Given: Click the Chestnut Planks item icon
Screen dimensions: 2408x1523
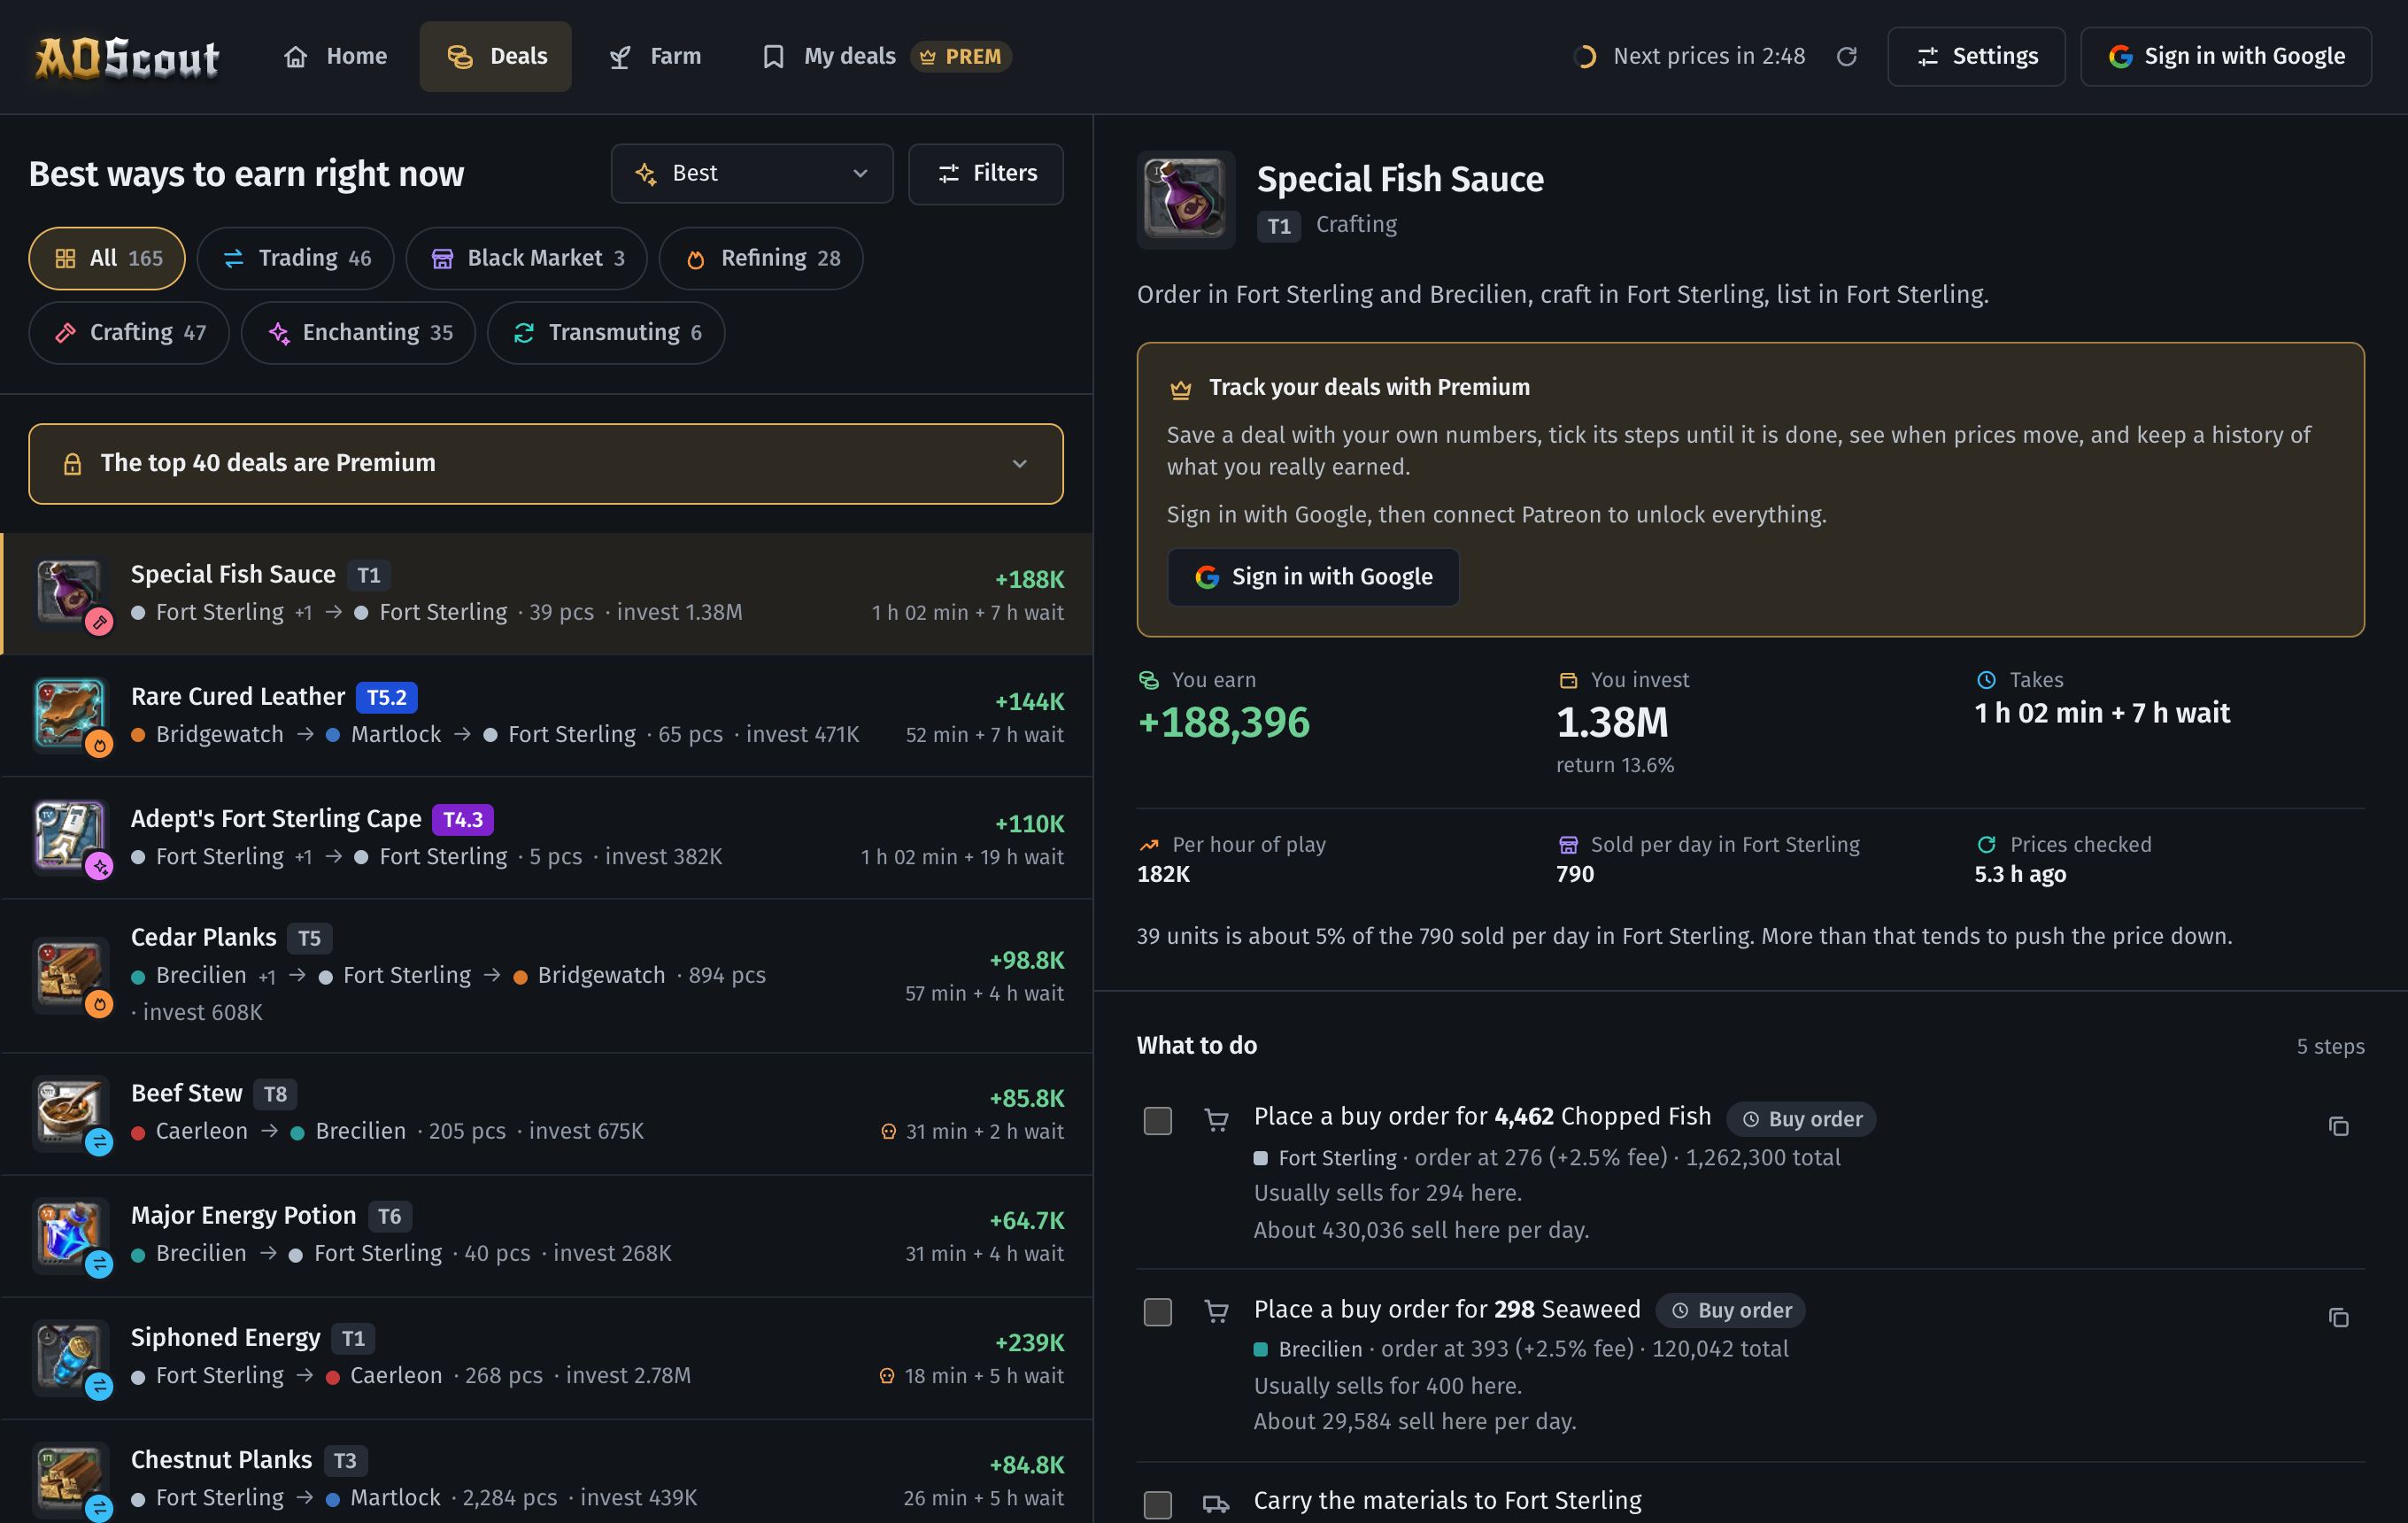Looking at the screenshot, I should coord(69,1479).
